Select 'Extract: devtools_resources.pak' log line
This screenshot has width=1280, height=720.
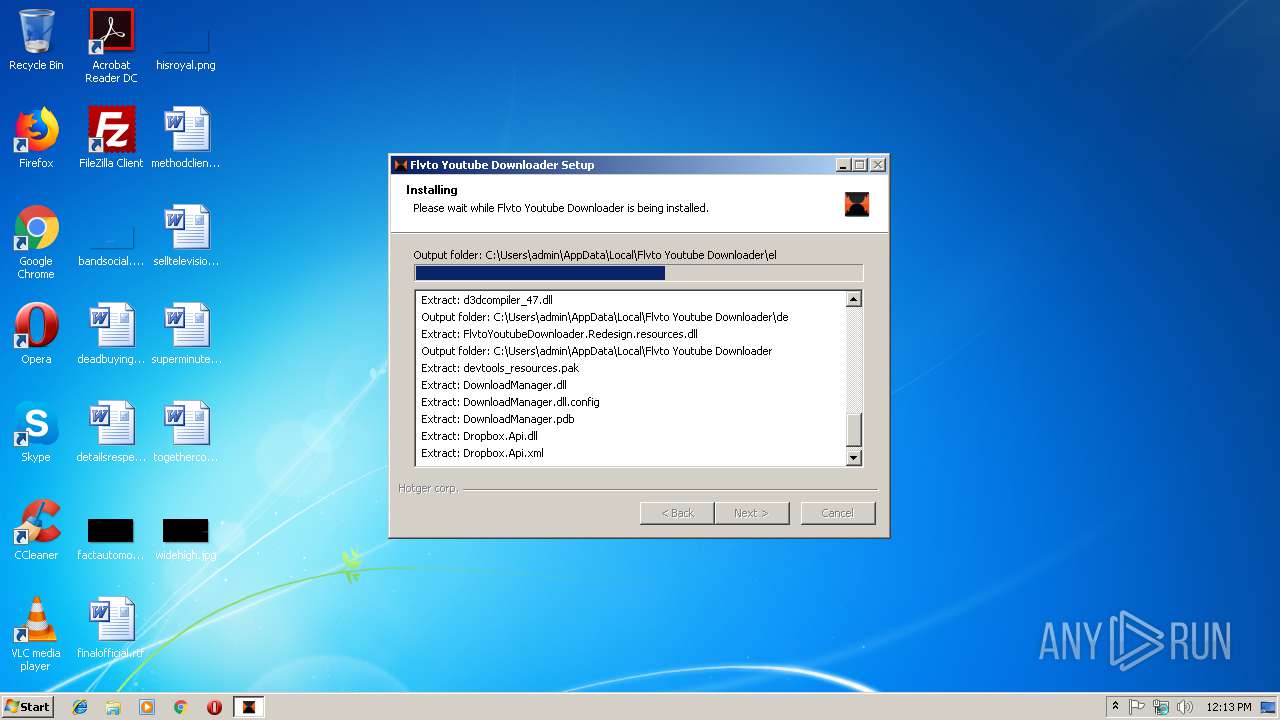coord(500,368)
